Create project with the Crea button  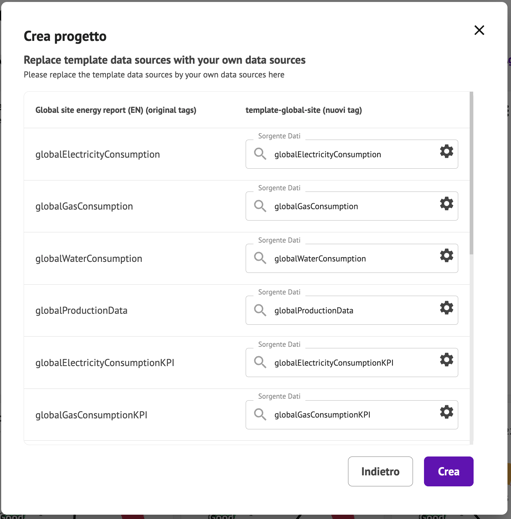click(449, 471)
